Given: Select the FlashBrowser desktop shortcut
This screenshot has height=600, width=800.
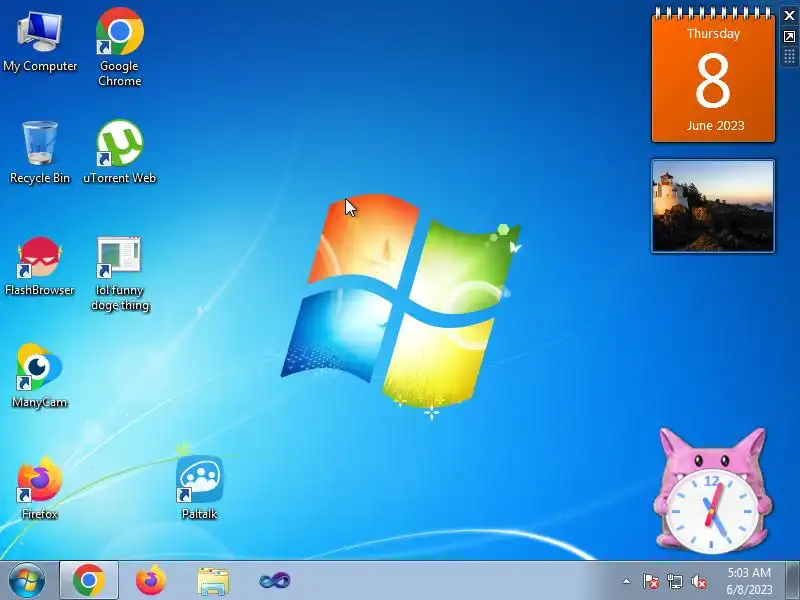Looking at the screenshot, I should pos(40,266).
